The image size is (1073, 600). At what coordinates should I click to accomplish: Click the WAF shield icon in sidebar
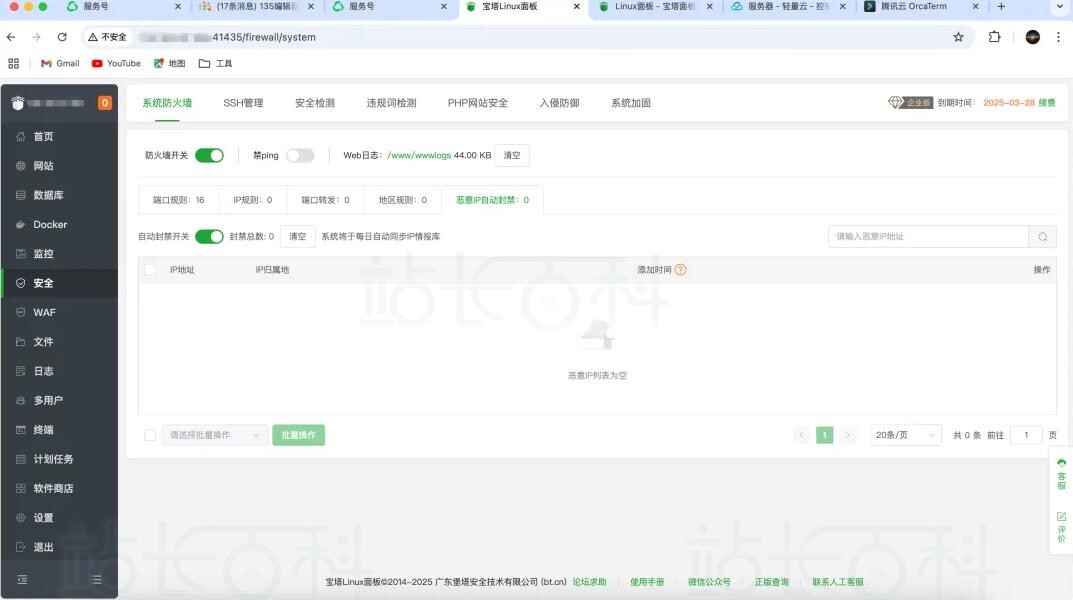[x=21, y=313]
